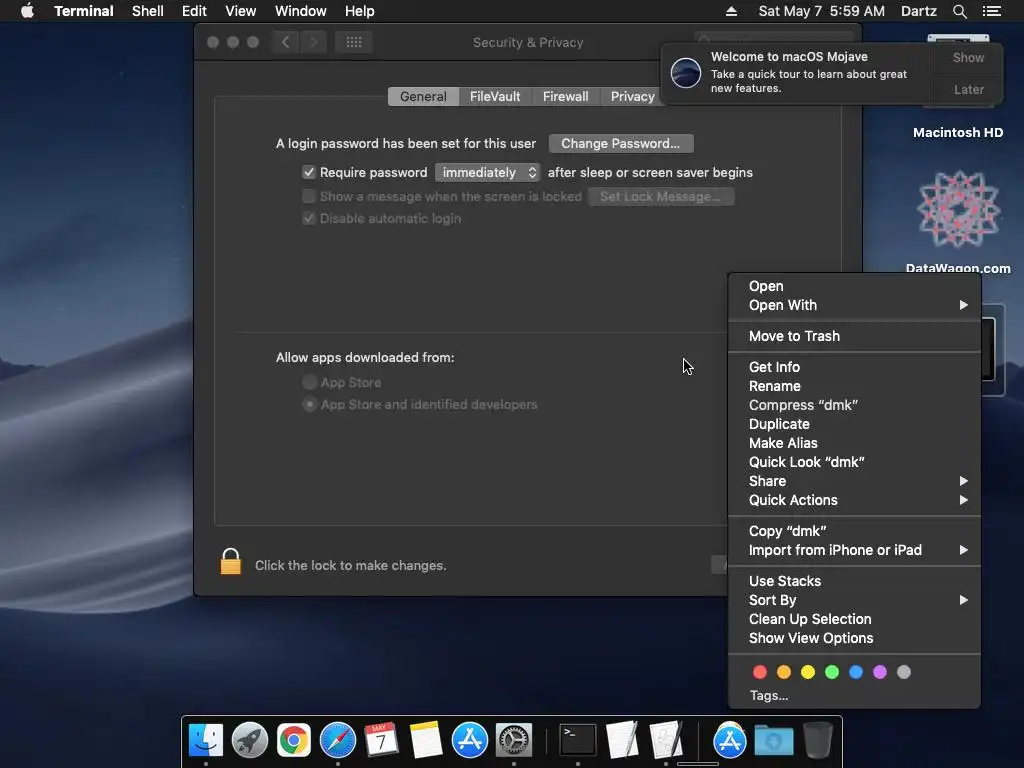Image resolution: width=1024 pixels, height=768 pixels.
Task: Apply the purple tag color
Action: point(880,672)
